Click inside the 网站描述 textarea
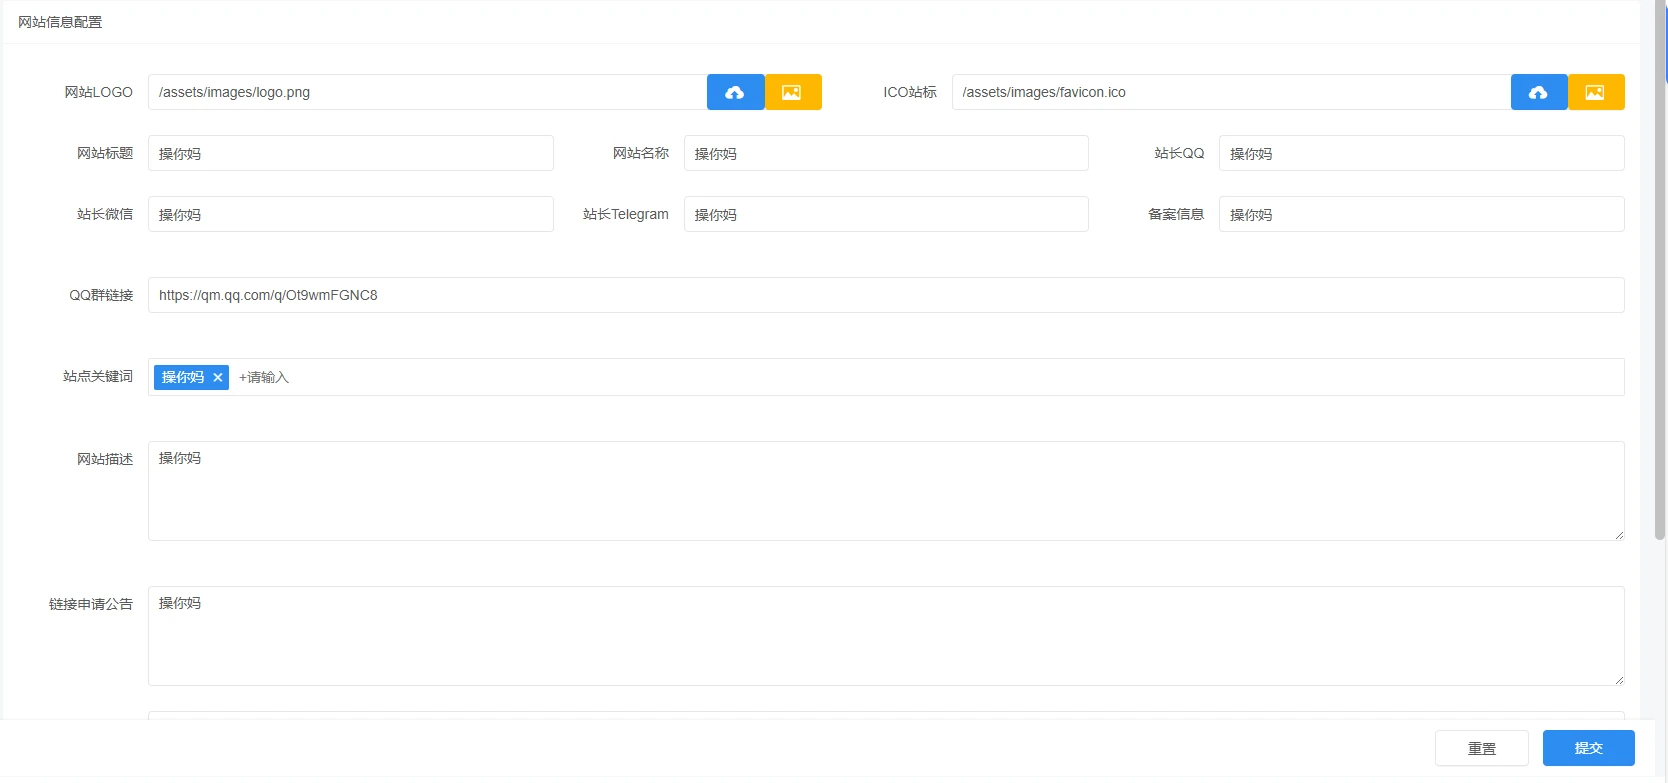This screenshot has height=783, width=1668. point(885,491)
